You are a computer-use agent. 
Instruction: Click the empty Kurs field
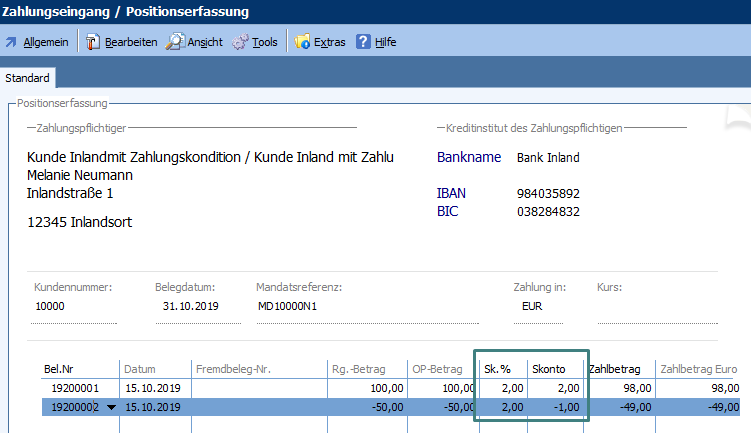tap(630, 306)
